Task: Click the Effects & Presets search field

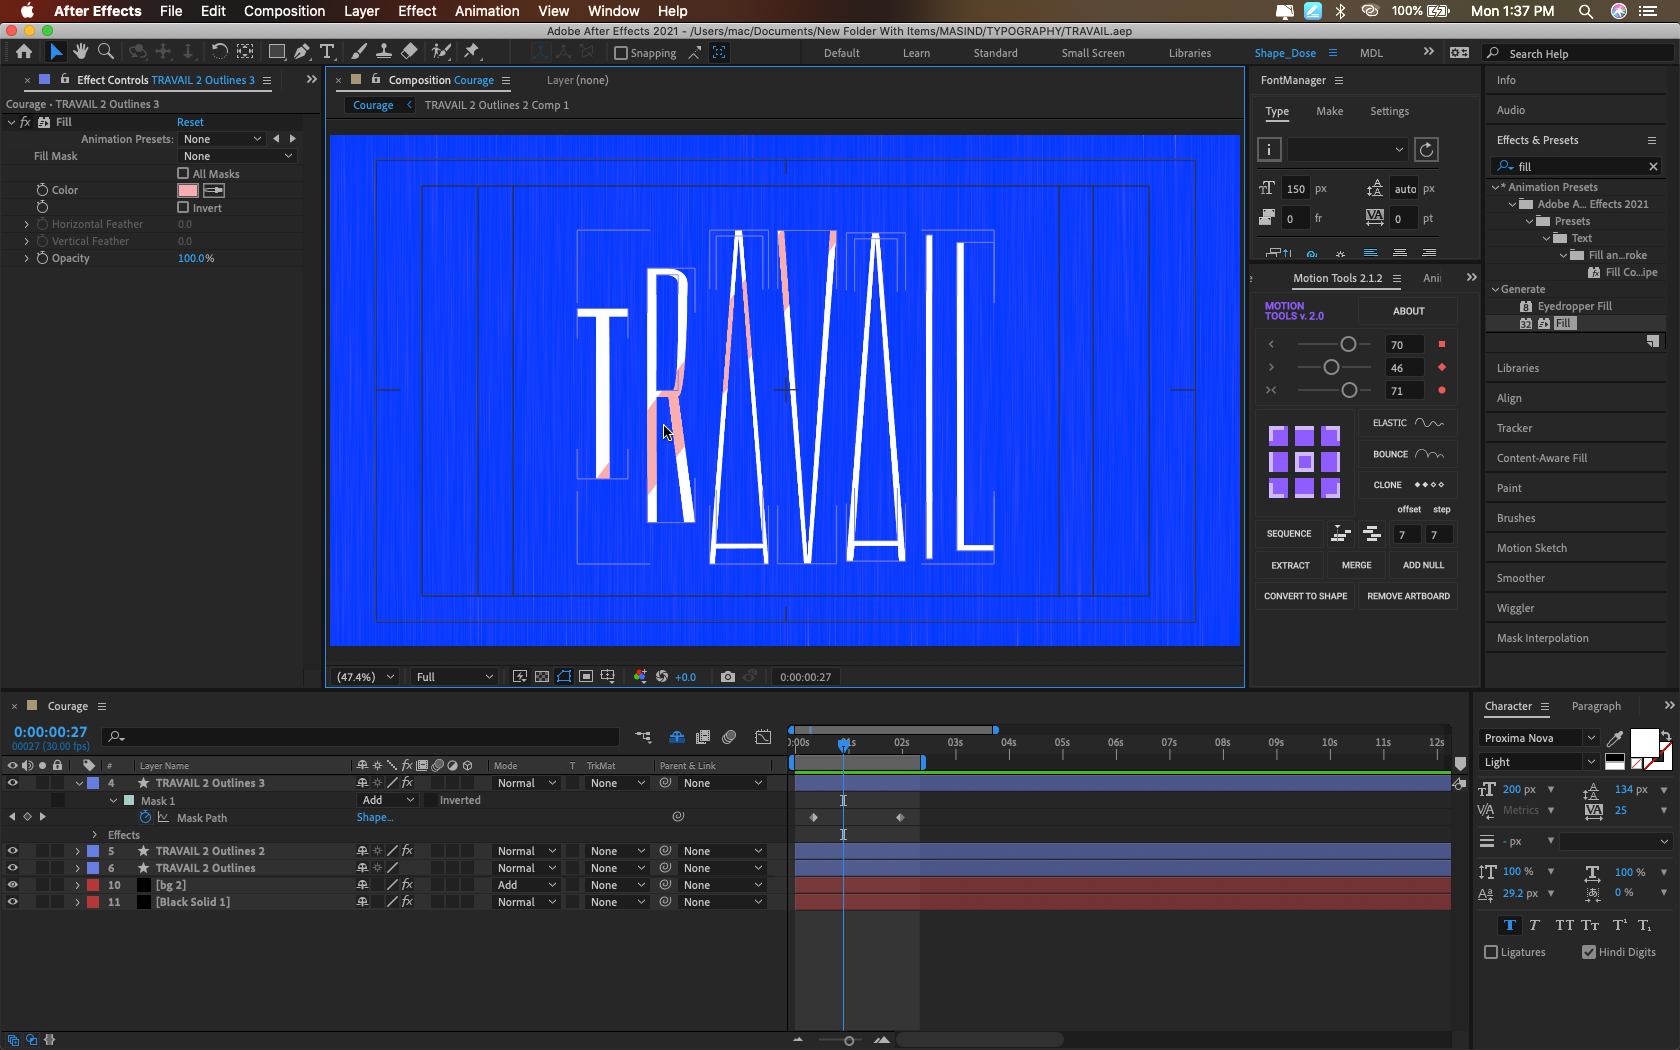Action: coord(1578,166)
